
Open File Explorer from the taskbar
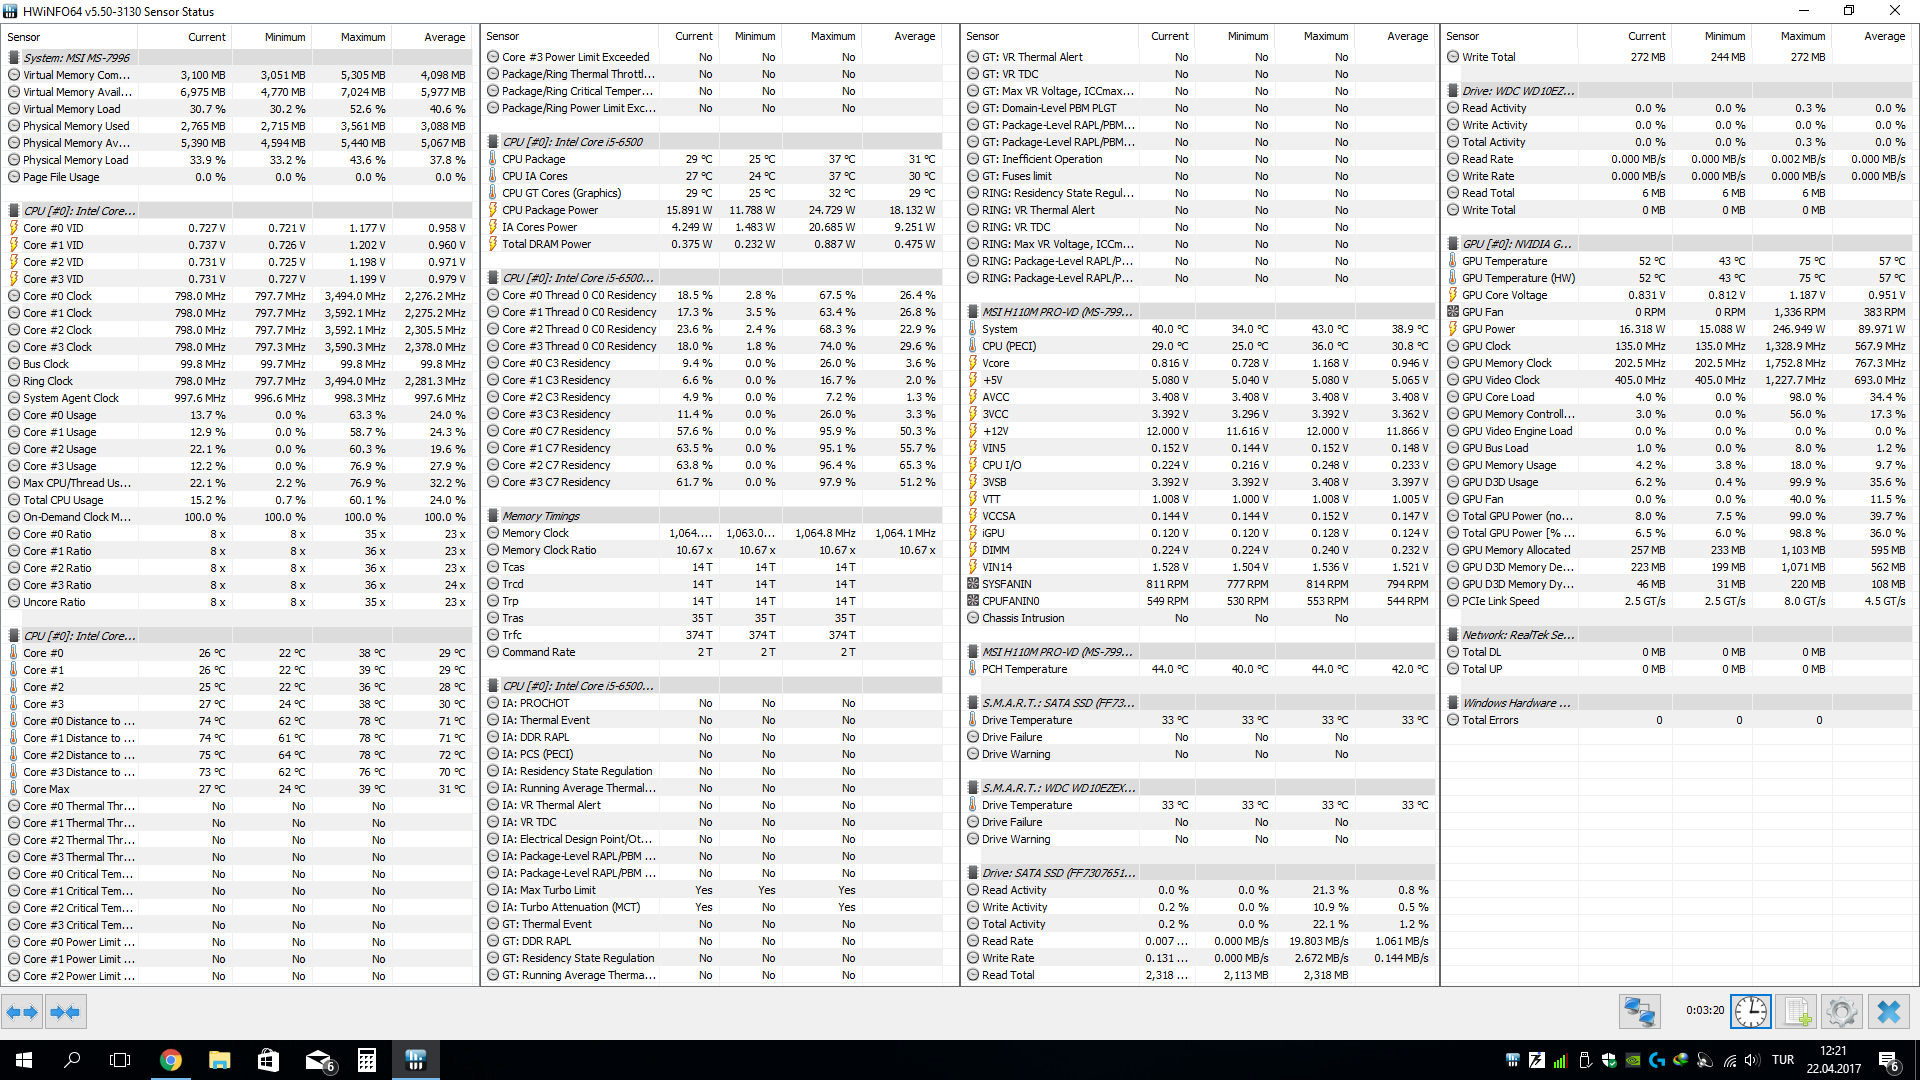coord(219,1060)
